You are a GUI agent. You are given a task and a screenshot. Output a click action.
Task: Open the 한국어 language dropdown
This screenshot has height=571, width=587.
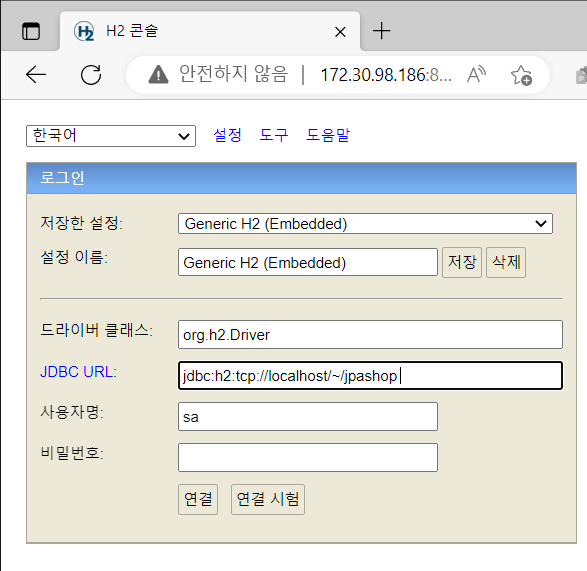[111, 136]
